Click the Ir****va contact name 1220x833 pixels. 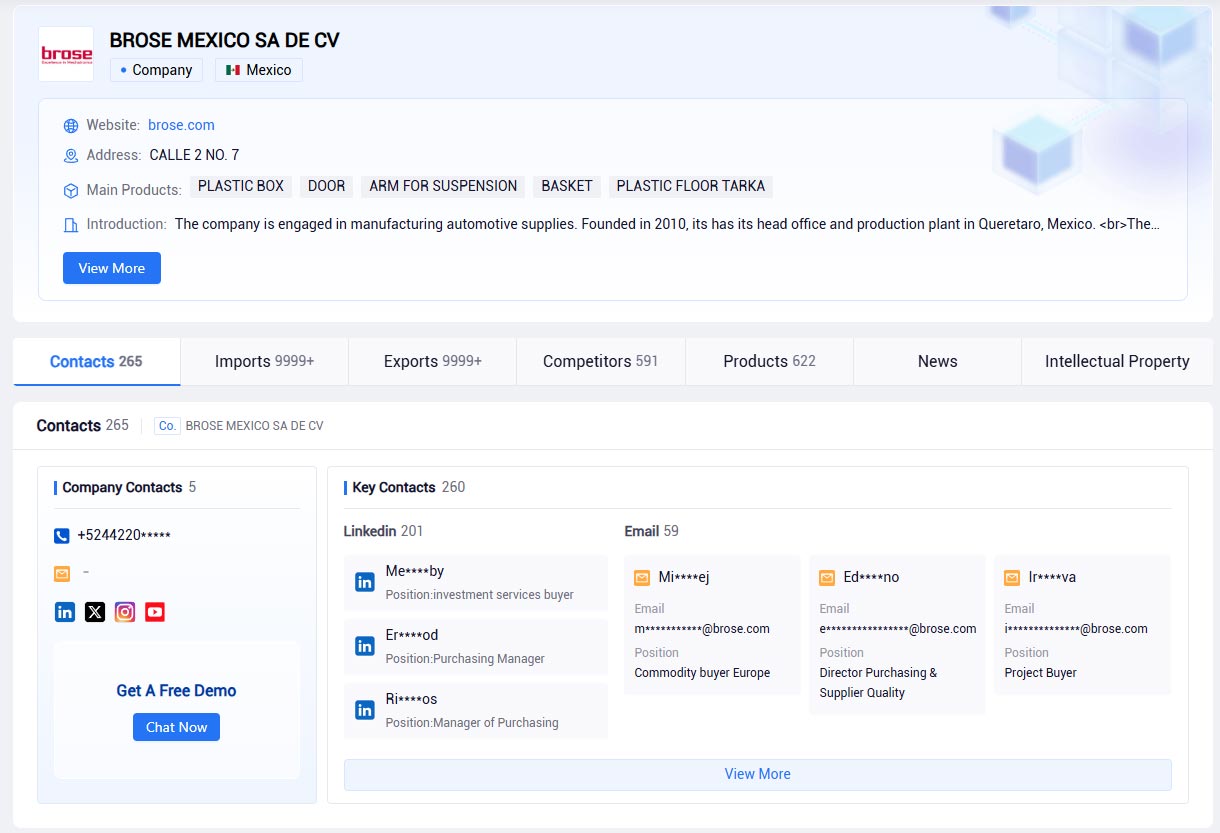[x=1052, y=577]
